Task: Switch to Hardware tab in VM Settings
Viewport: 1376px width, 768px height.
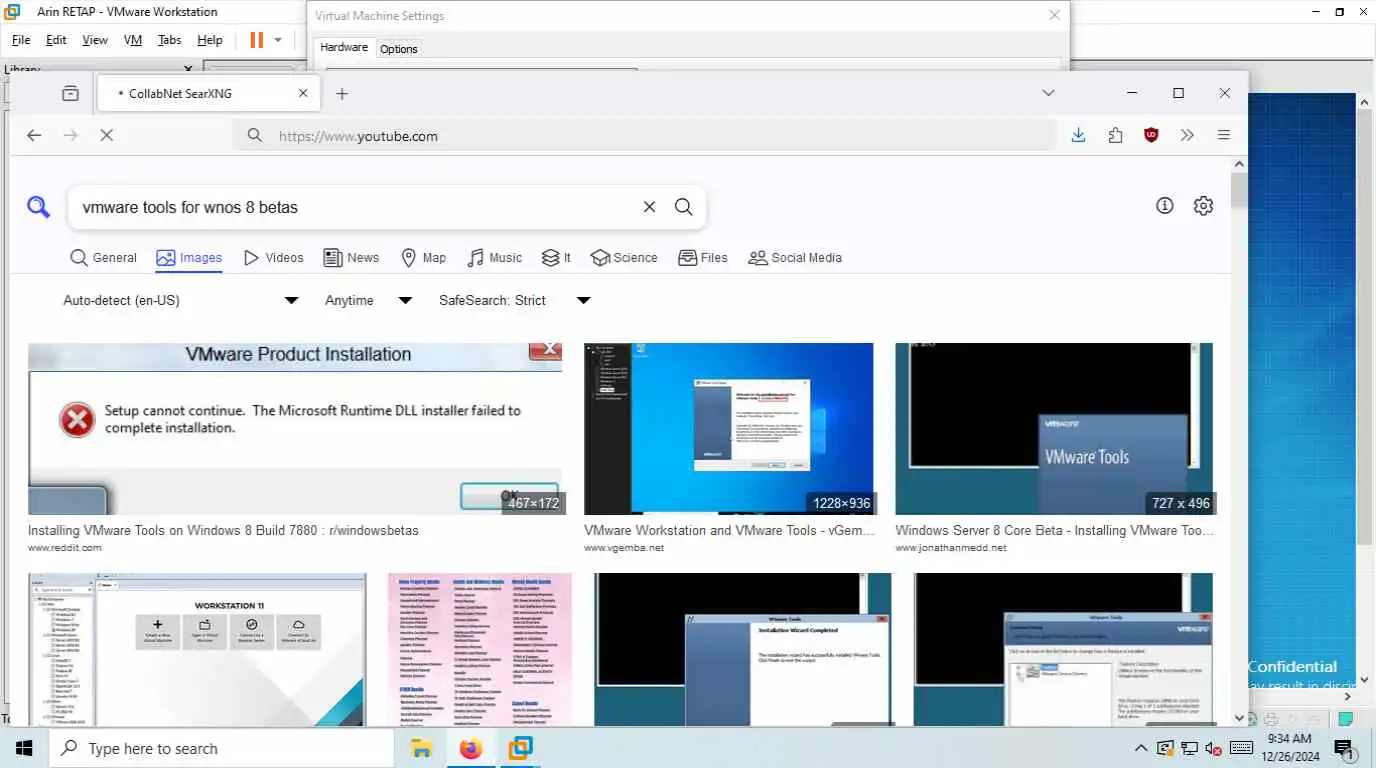Action: tap(344, 47)
